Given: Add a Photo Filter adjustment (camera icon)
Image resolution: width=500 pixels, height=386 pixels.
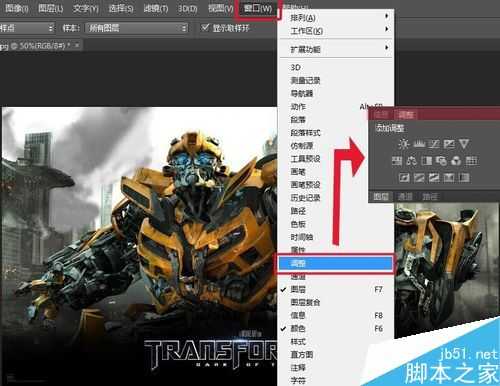Looking at the screenshot, I should pyautogui.click(x=441, y=161).
